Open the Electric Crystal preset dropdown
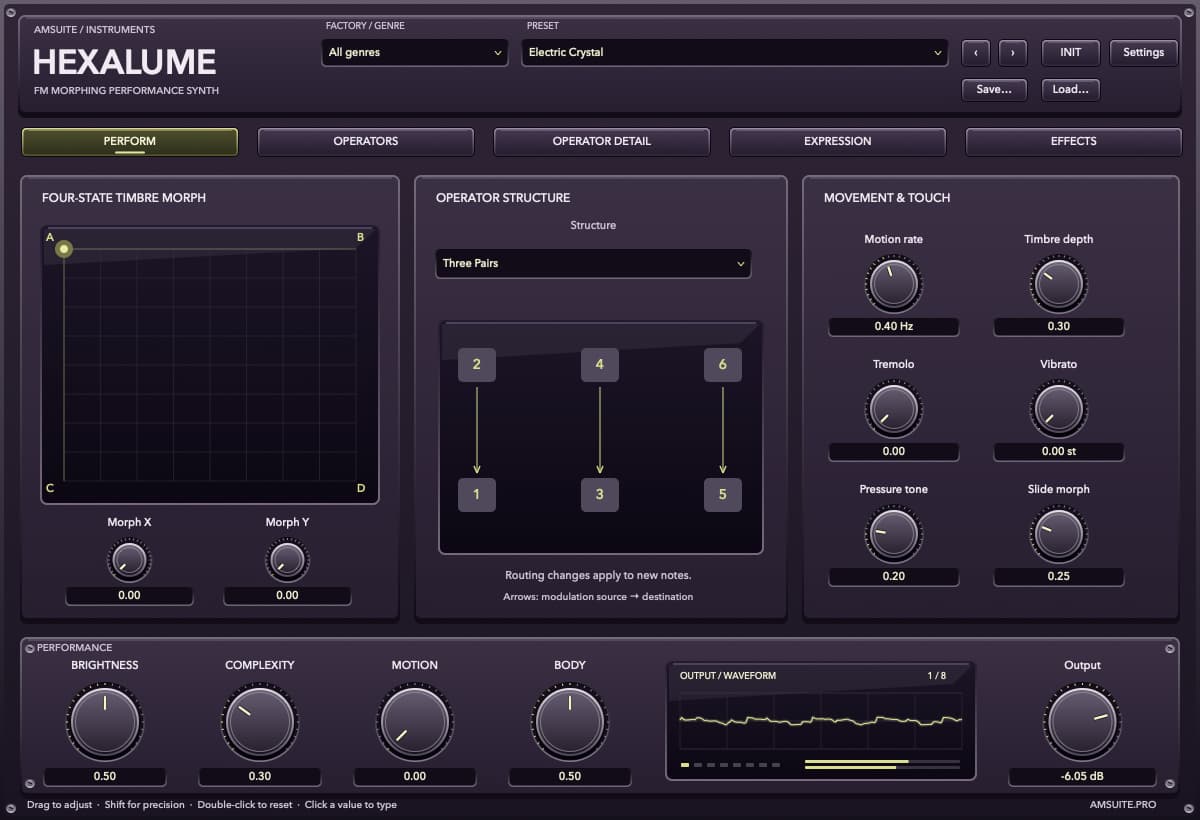 735,53
